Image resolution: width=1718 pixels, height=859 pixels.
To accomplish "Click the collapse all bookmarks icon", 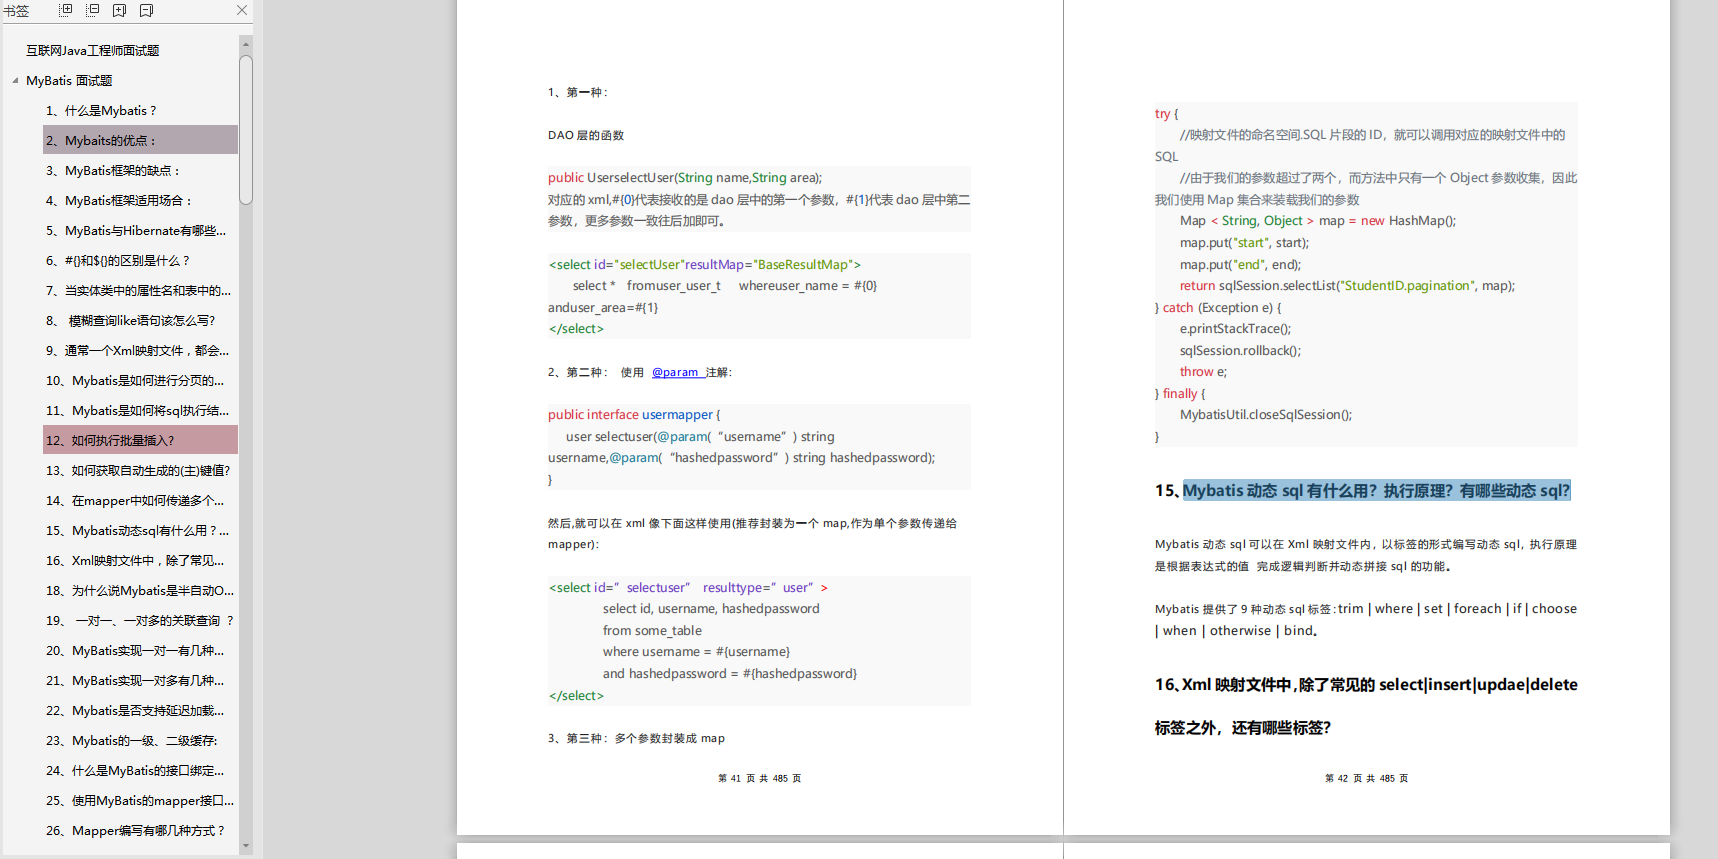I will [93, 10].
